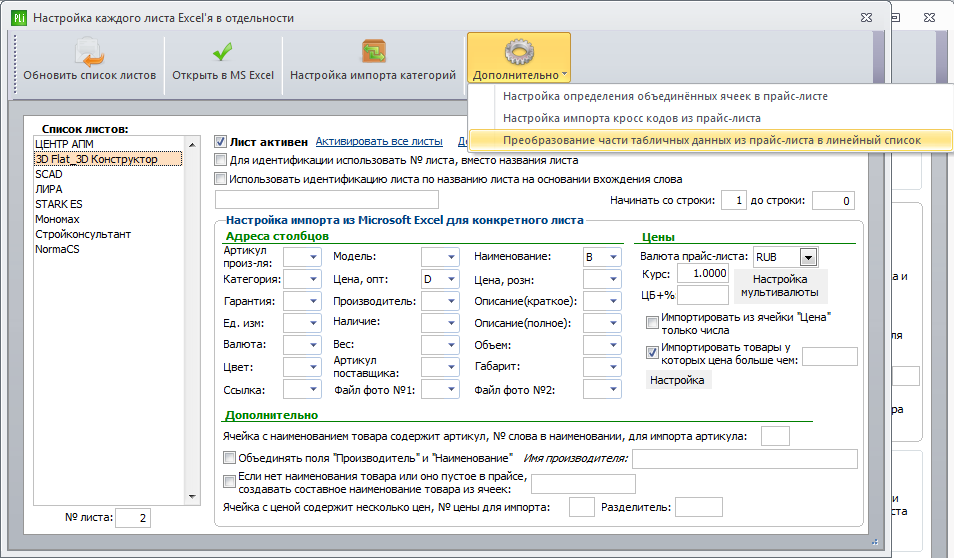Viewport: 954px width, 558px height.
Task: Click sheet list scrollbar down arrow
Action: point(192,497)
